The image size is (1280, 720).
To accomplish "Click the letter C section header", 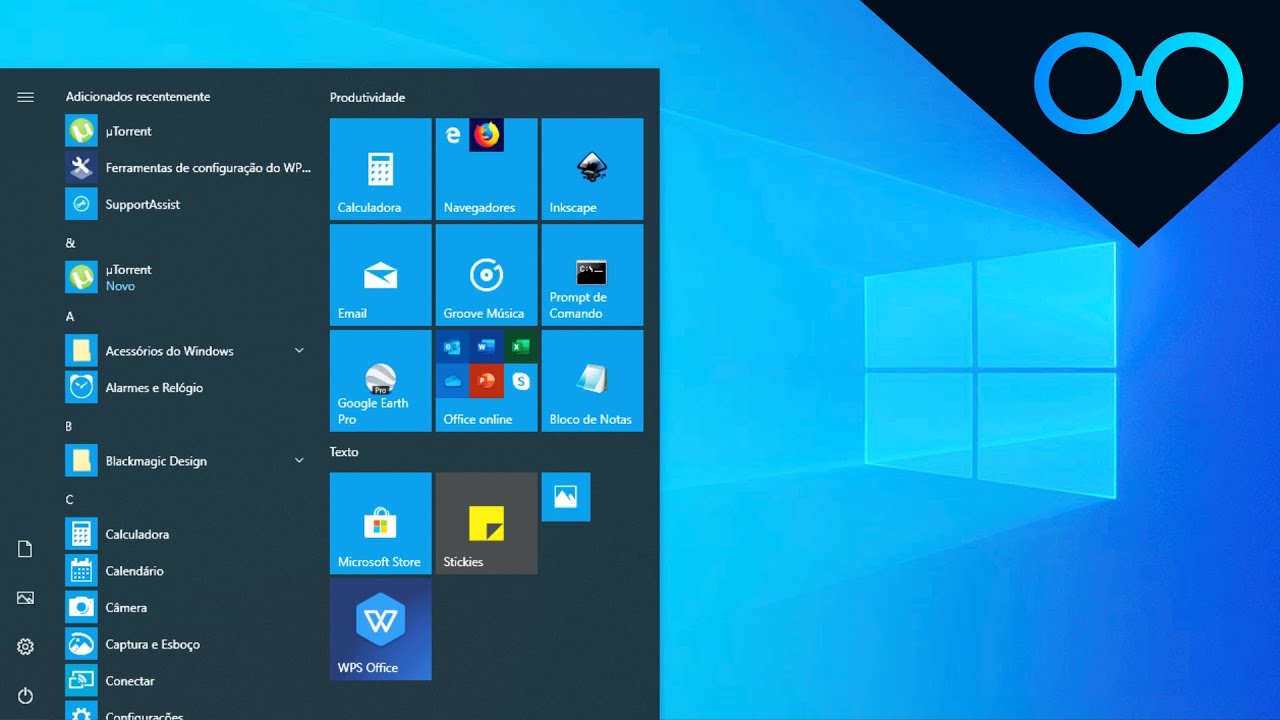I will (70, 499).
